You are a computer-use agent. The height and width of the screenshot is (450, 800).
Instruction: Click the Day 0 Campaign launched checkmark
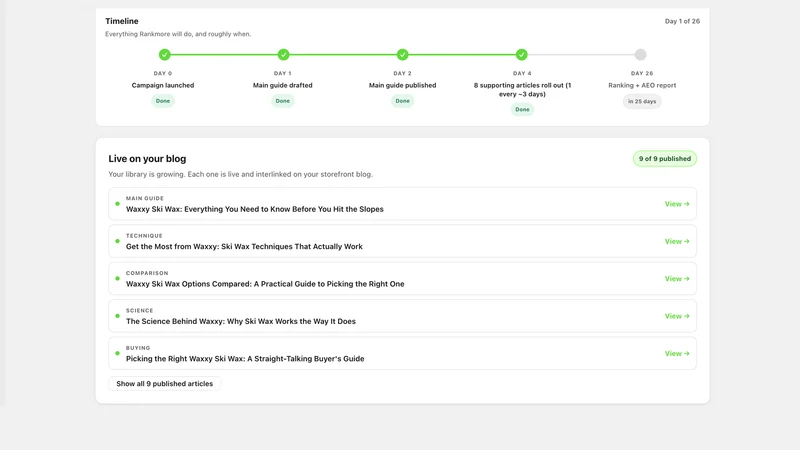[x=164, y=55]
